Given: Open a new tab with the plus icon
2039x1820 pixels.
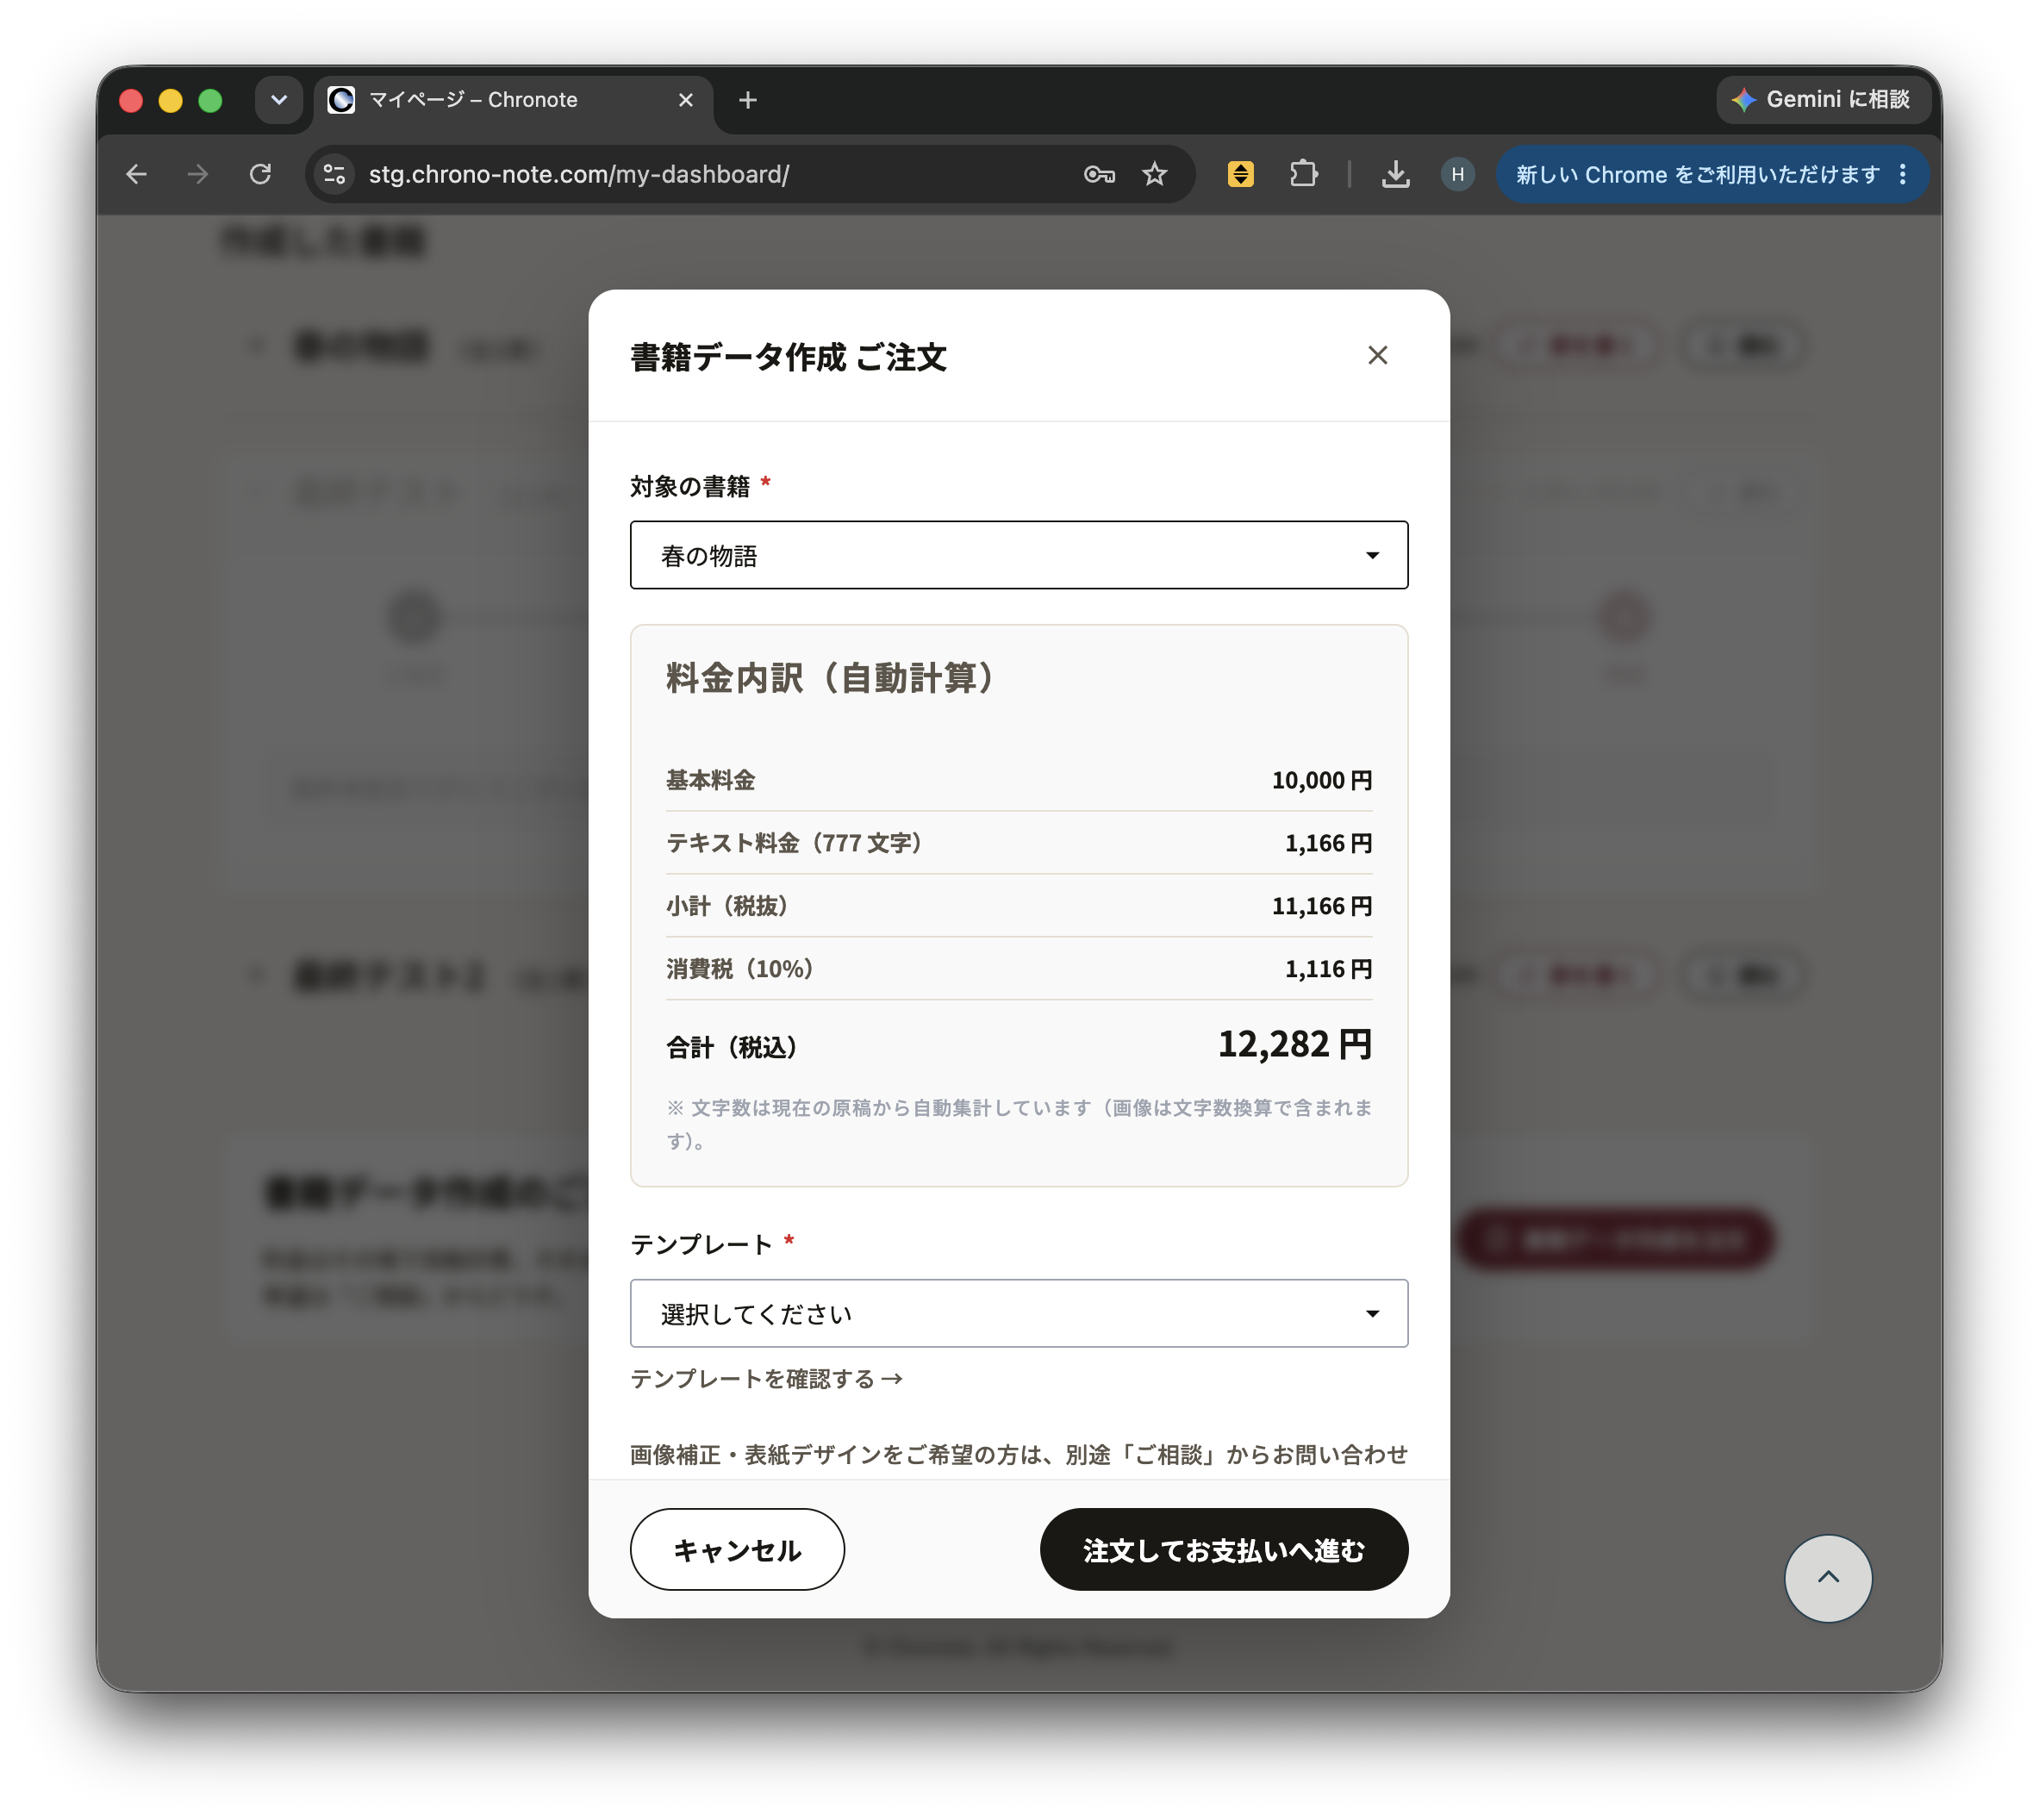Looking at the screenshot, I should 747,100.
